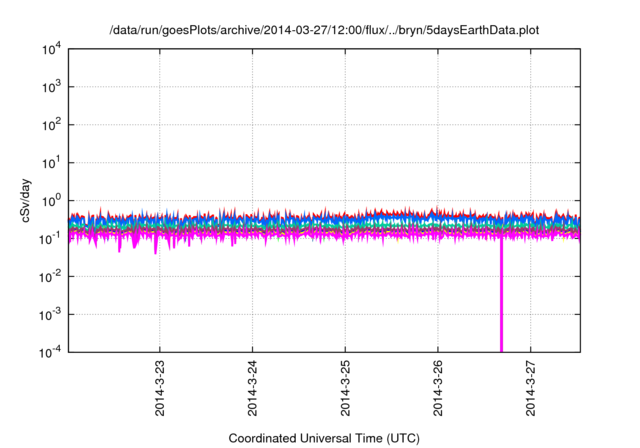
Task: Select the 2014-3-27 date tick label
Action: [531, 388]
